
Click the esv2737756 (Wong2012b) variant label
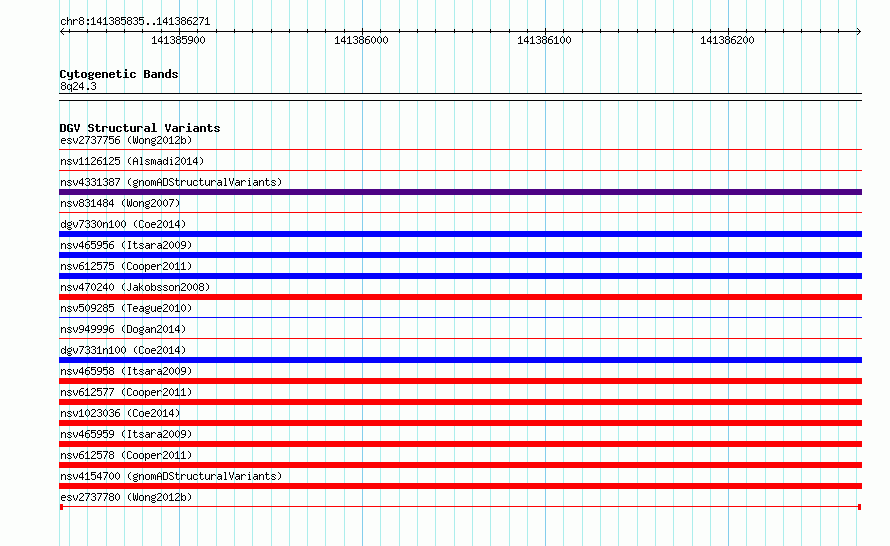point(126,140)
